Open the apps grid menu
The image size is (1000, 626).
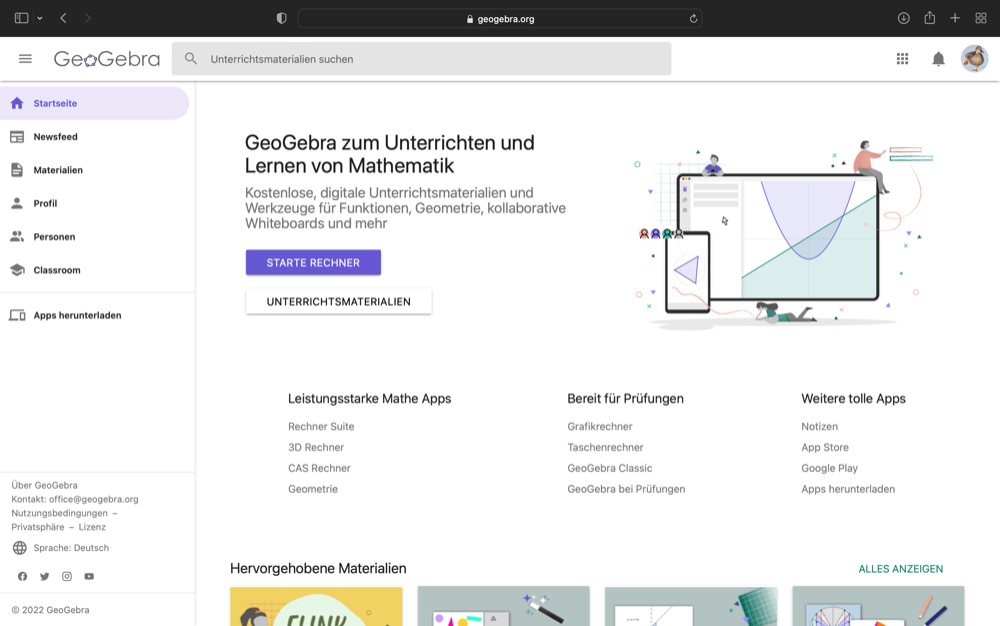[902, 59]
